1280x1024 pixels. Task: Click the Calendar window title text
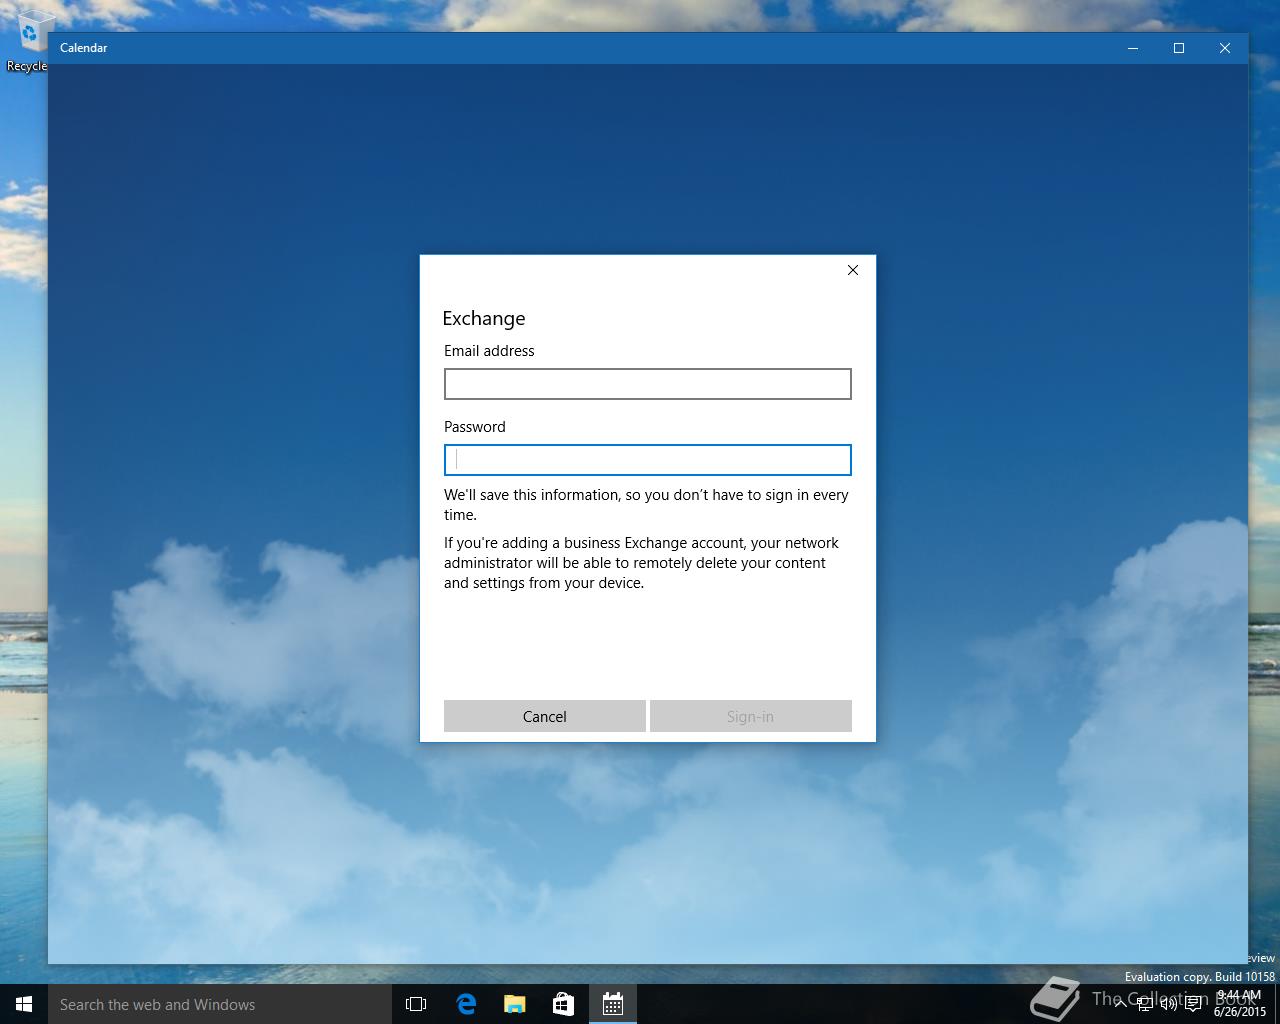84,48
